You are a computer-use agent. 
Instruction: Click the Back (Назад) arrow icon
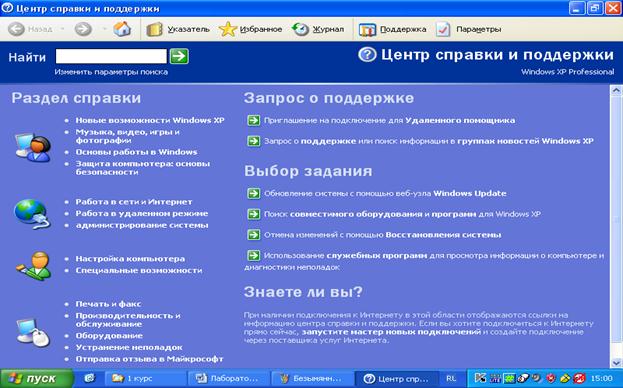tap(16, 29)
